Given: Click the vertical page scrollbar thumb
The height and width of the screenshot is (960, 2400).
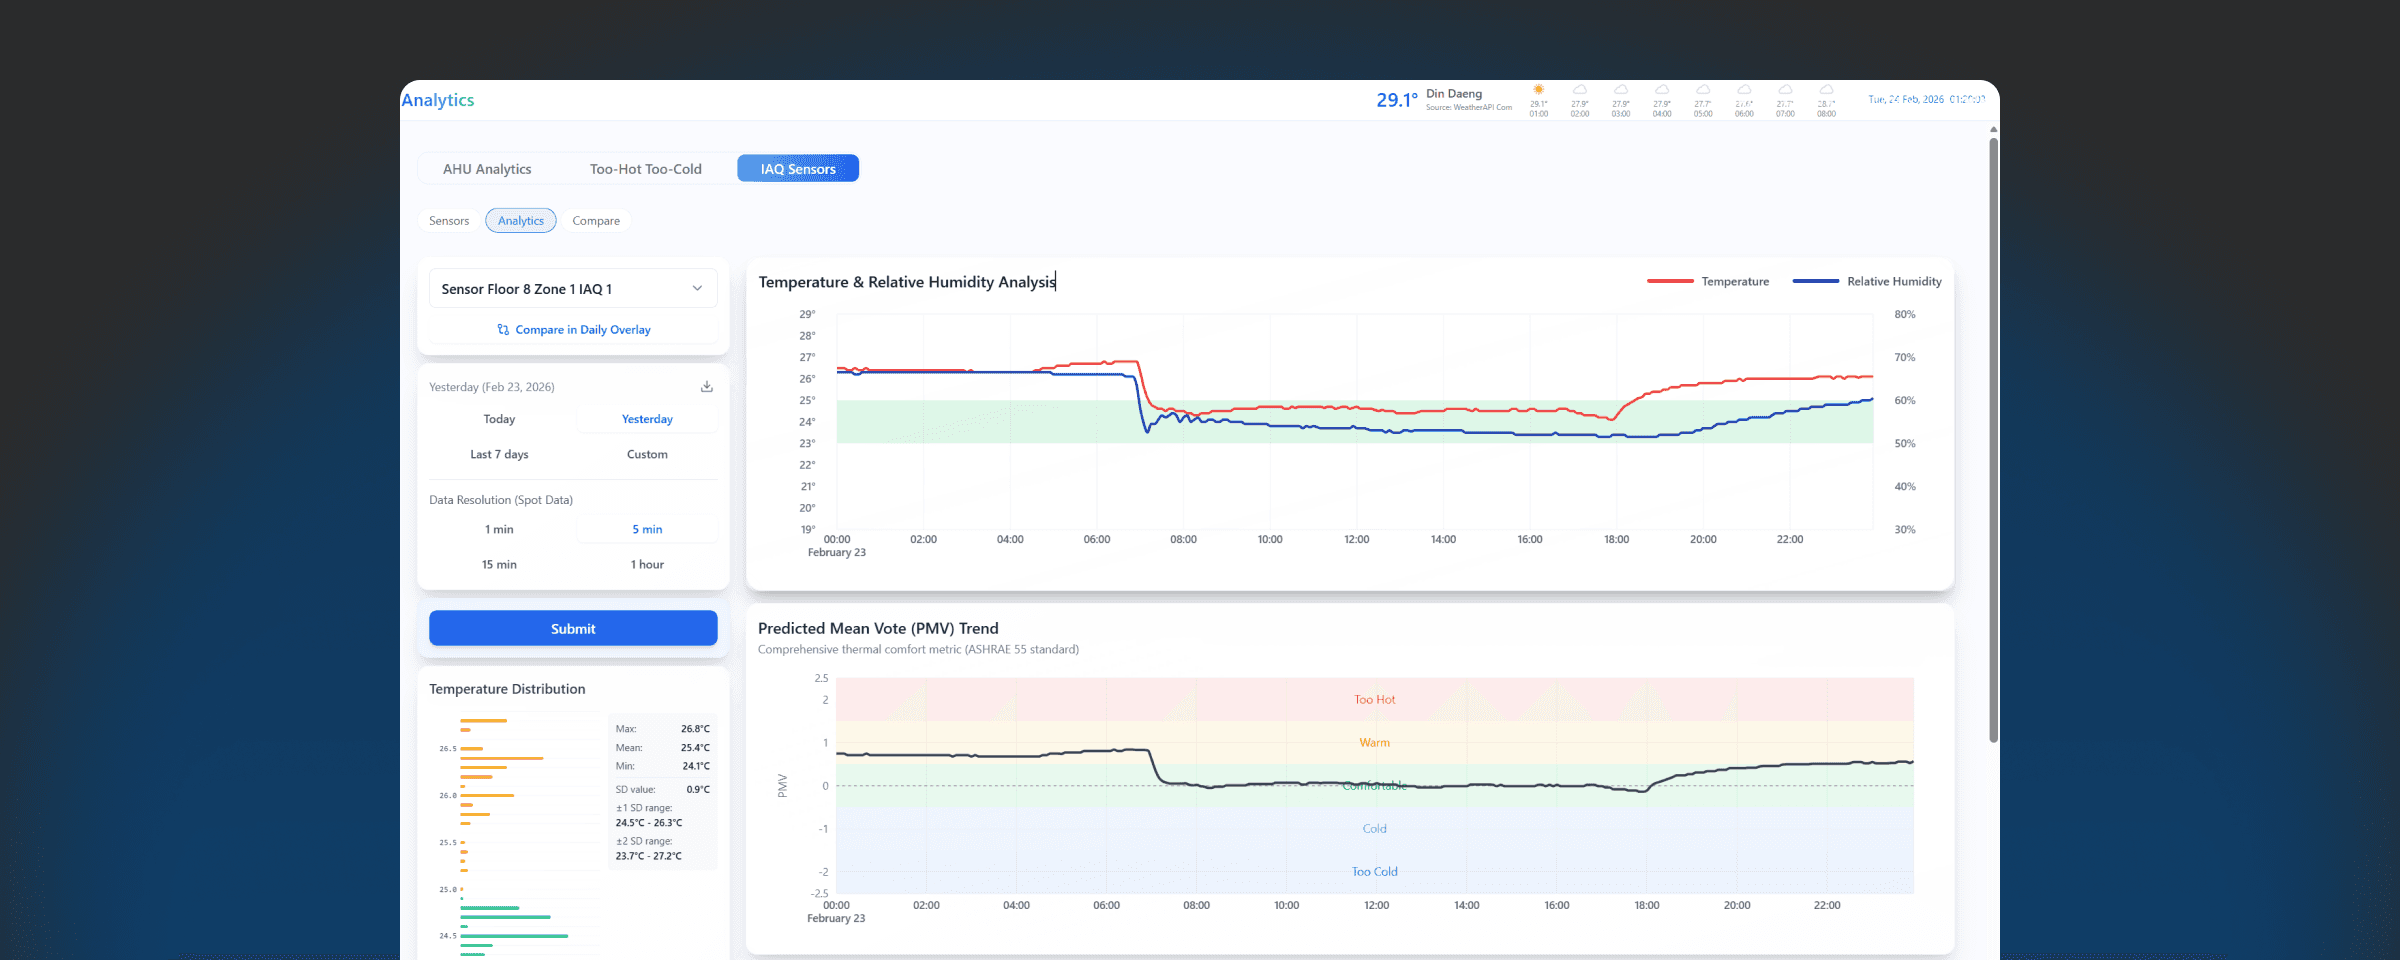Looking at the screenshot, I should pos(1993,440).
